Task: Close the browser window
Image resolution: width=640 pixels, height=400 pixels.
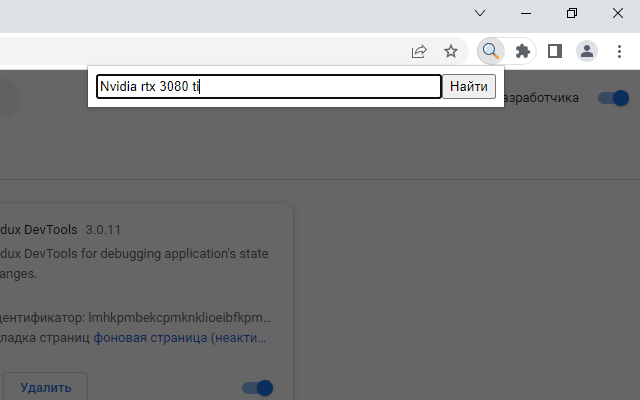Action: (x=618, y=13)
